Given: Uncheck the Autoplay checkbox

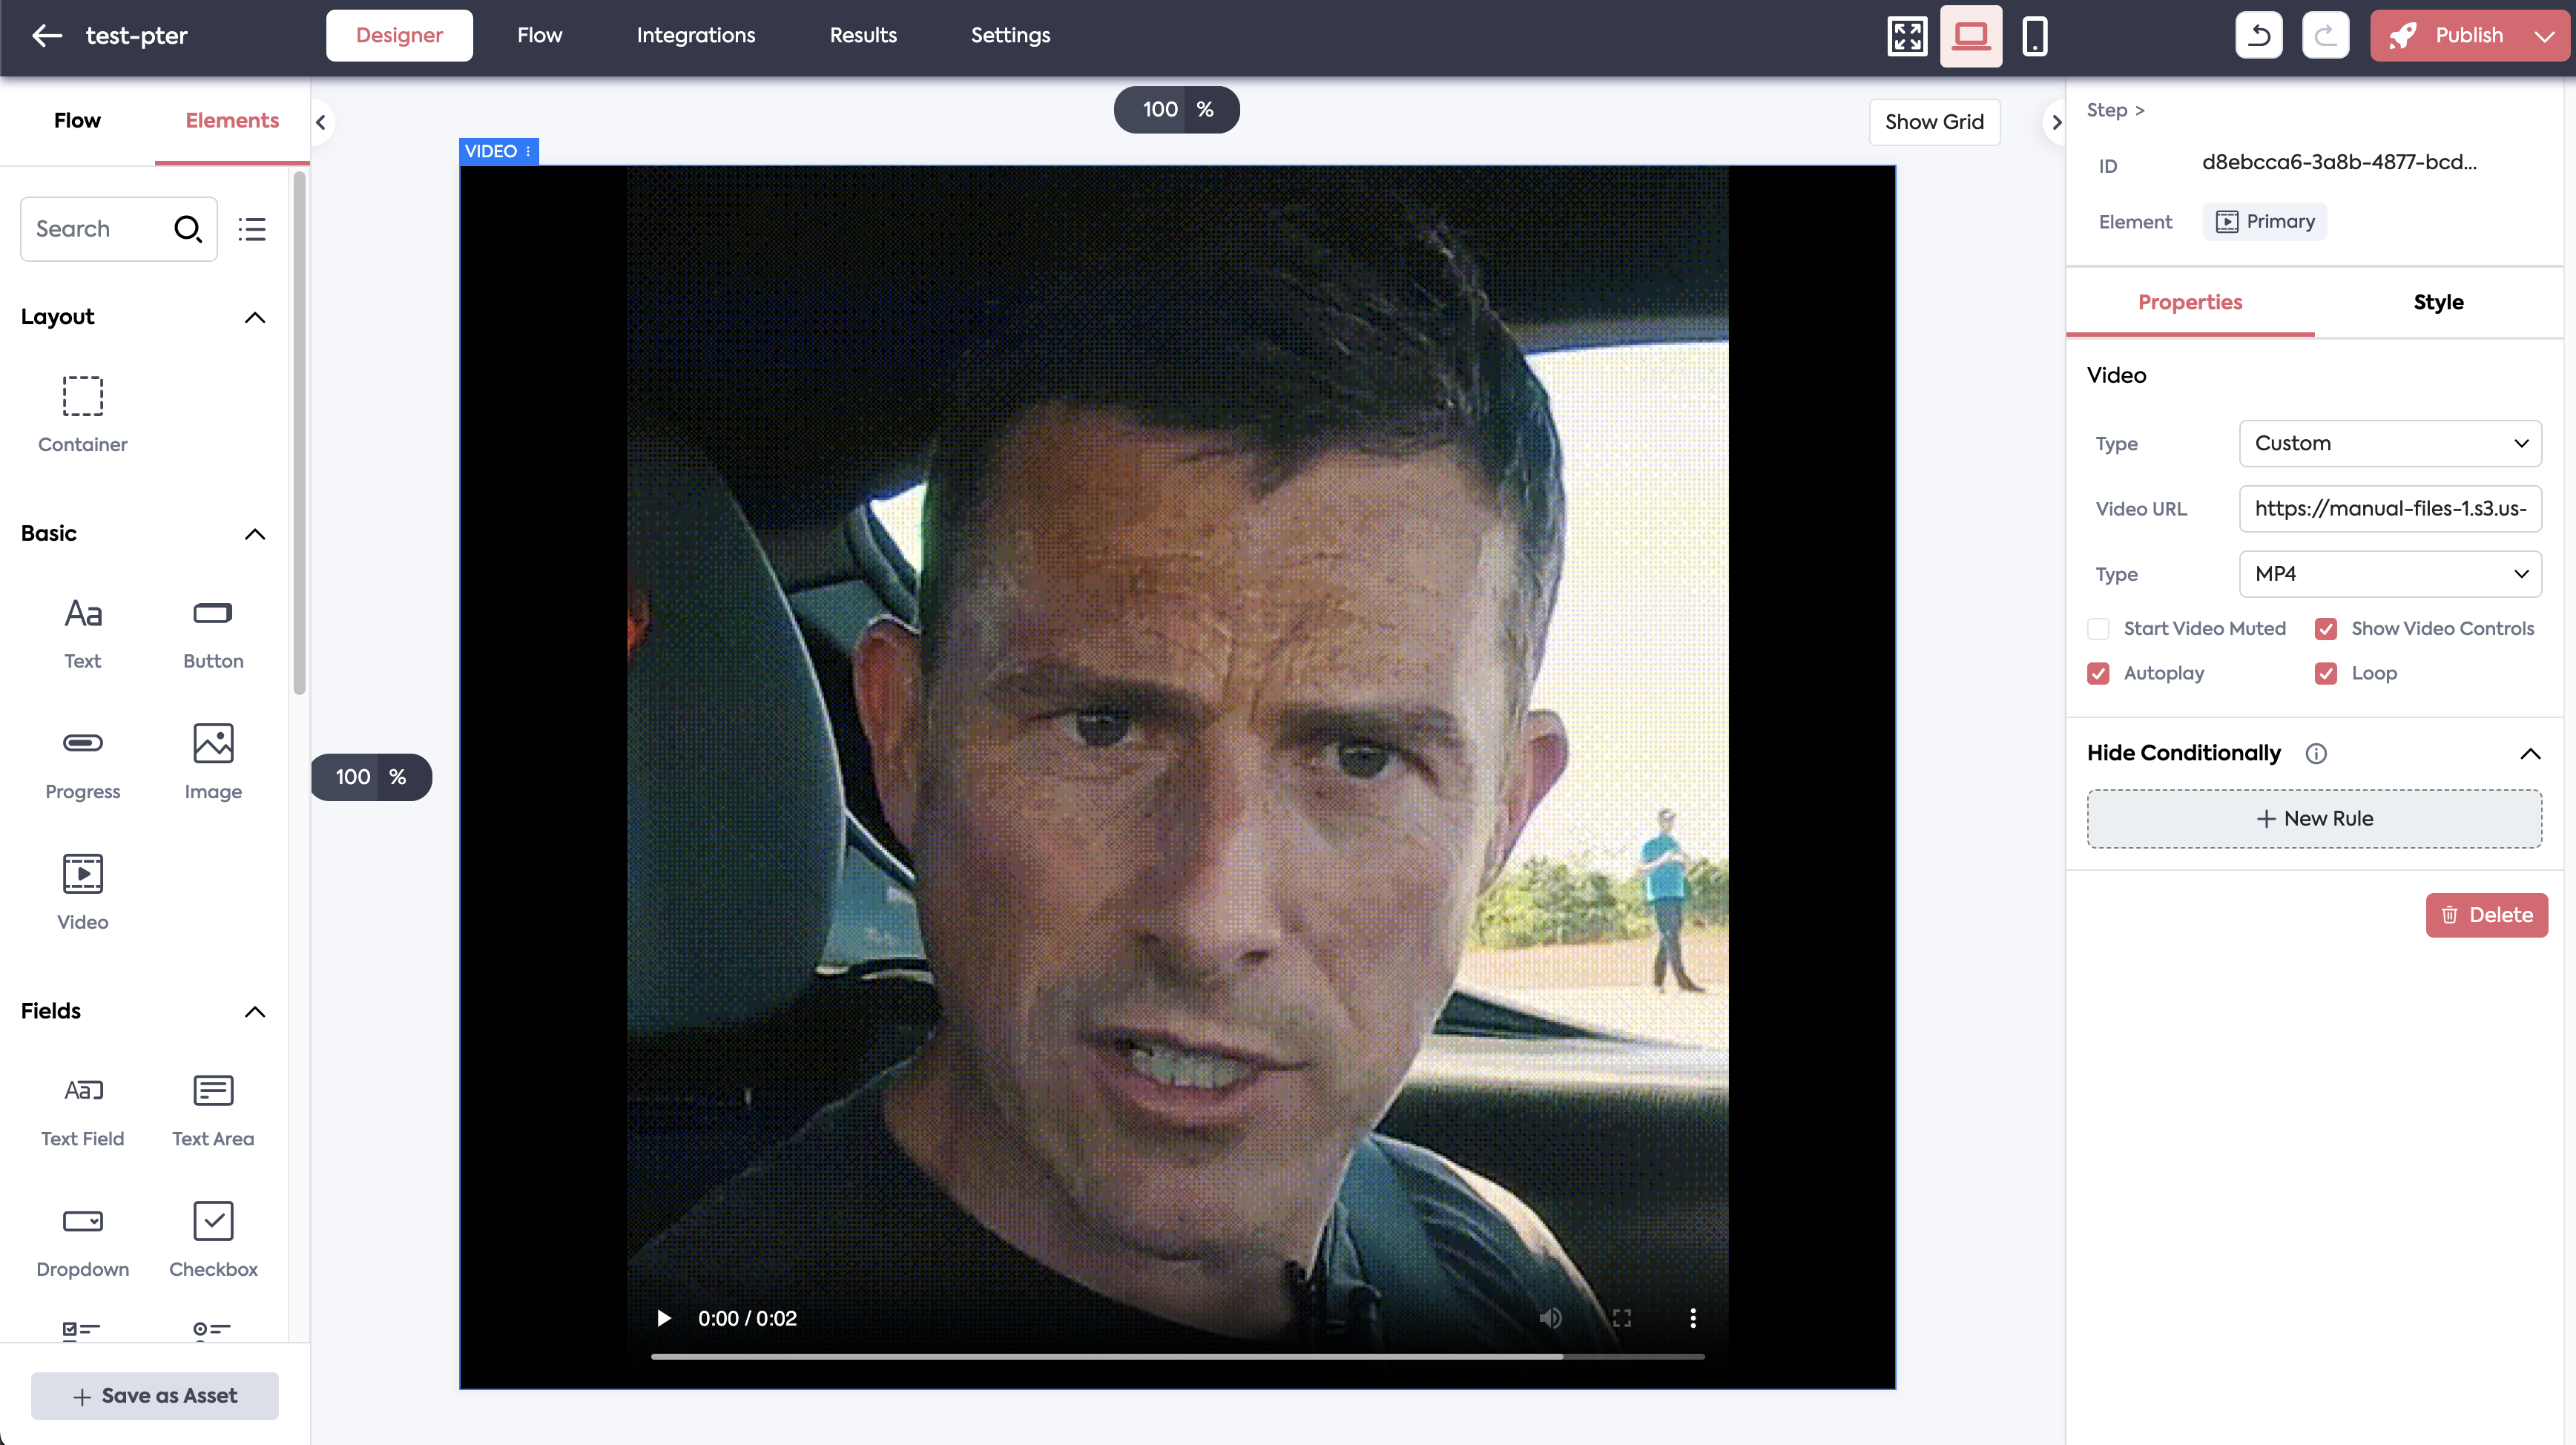Looking at the screenshot, I should click(2098, 674).
